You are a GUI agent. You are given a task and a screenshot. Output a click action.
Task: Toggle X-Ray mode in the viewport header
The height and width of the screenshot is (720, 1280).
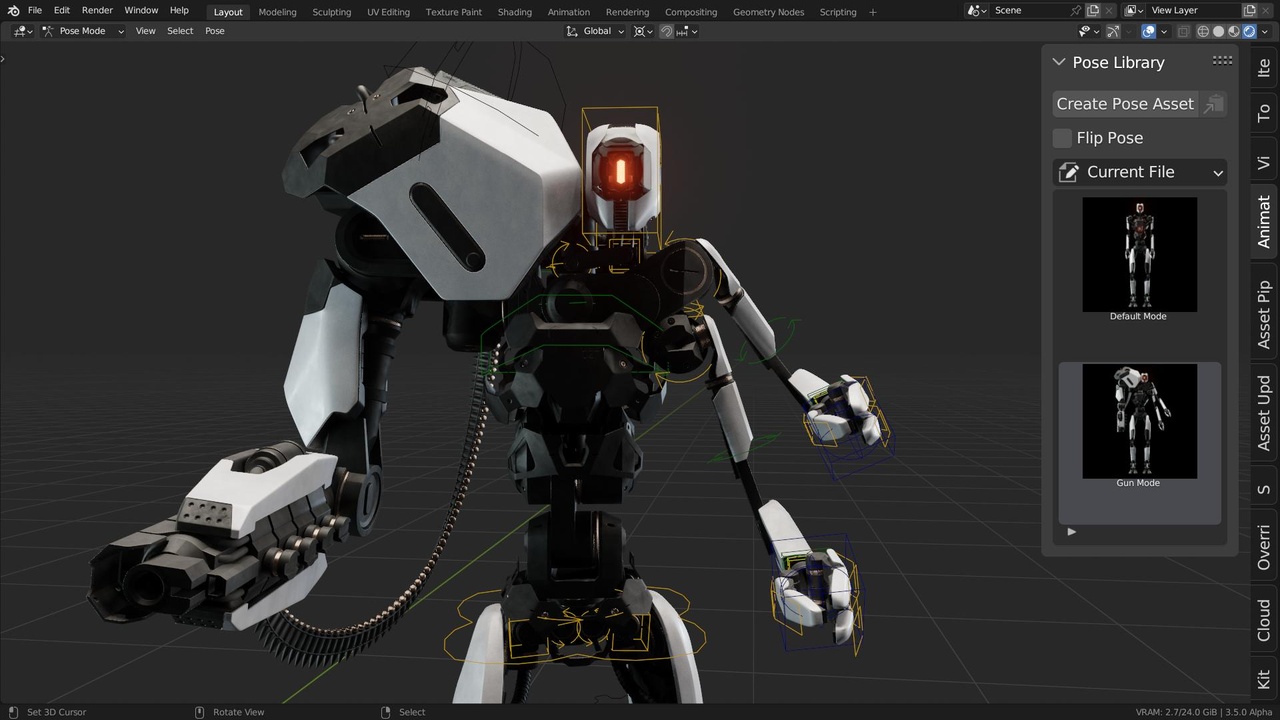[x=1183, y=31]
